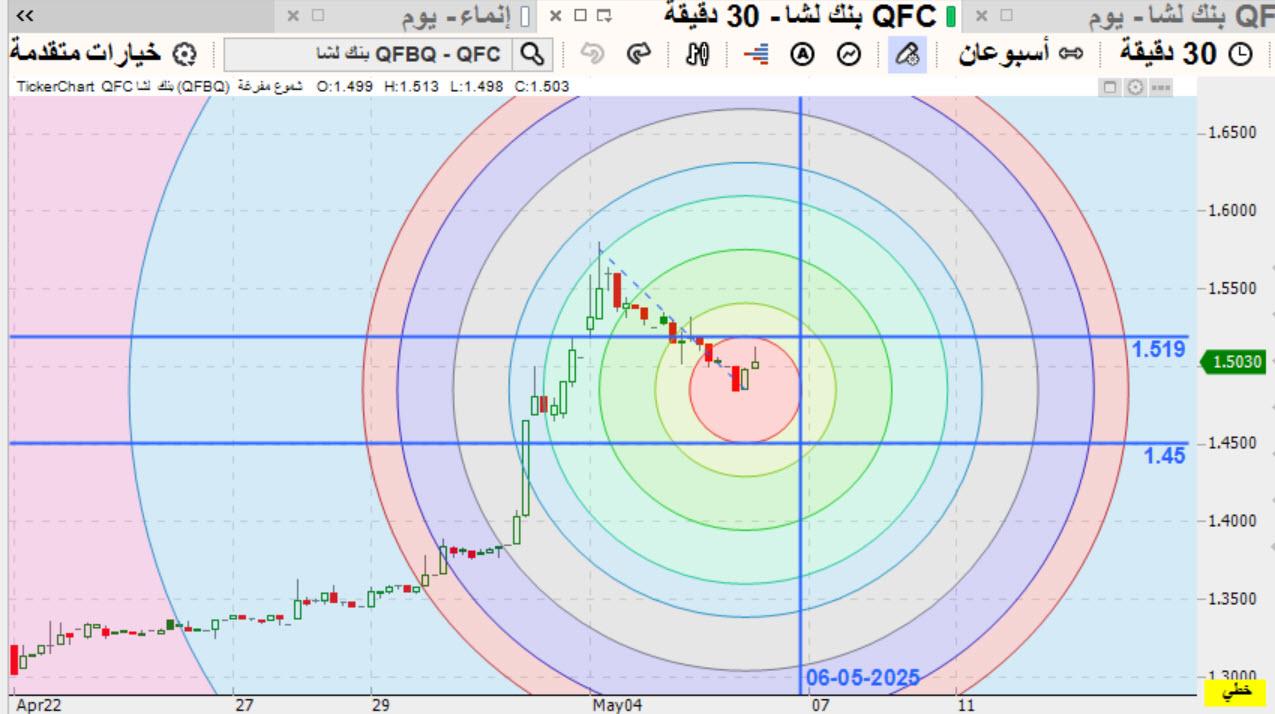Click the 1.4500 price axis label

point(1232,443)
